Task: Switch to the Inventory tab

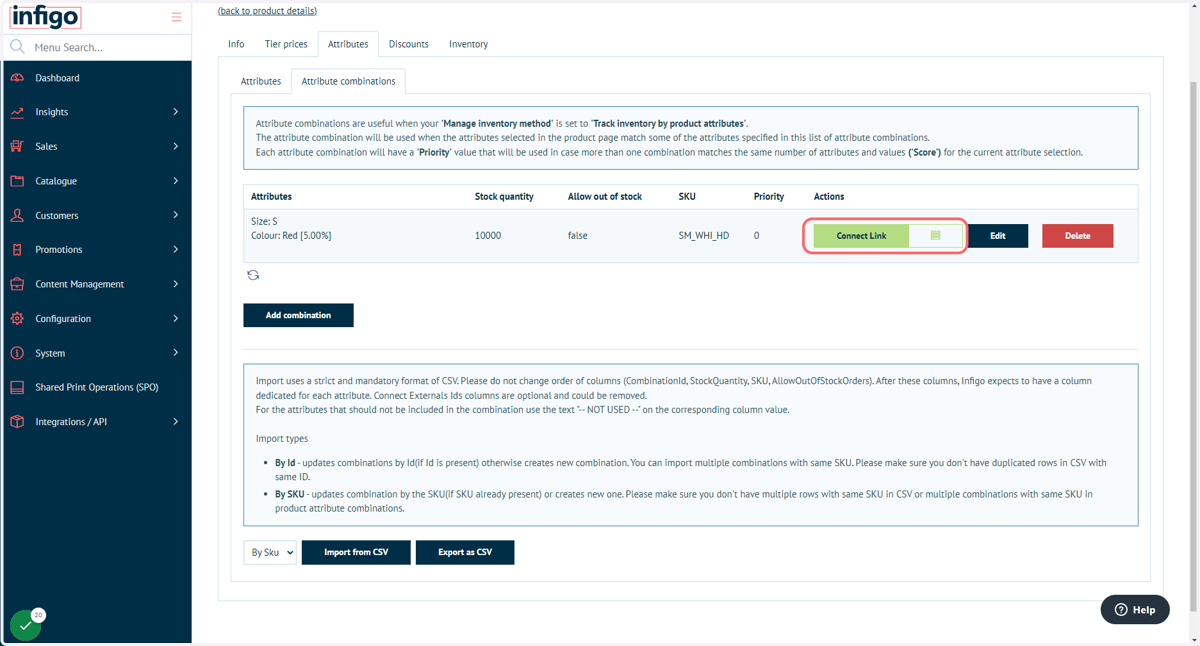Action: 468,44
